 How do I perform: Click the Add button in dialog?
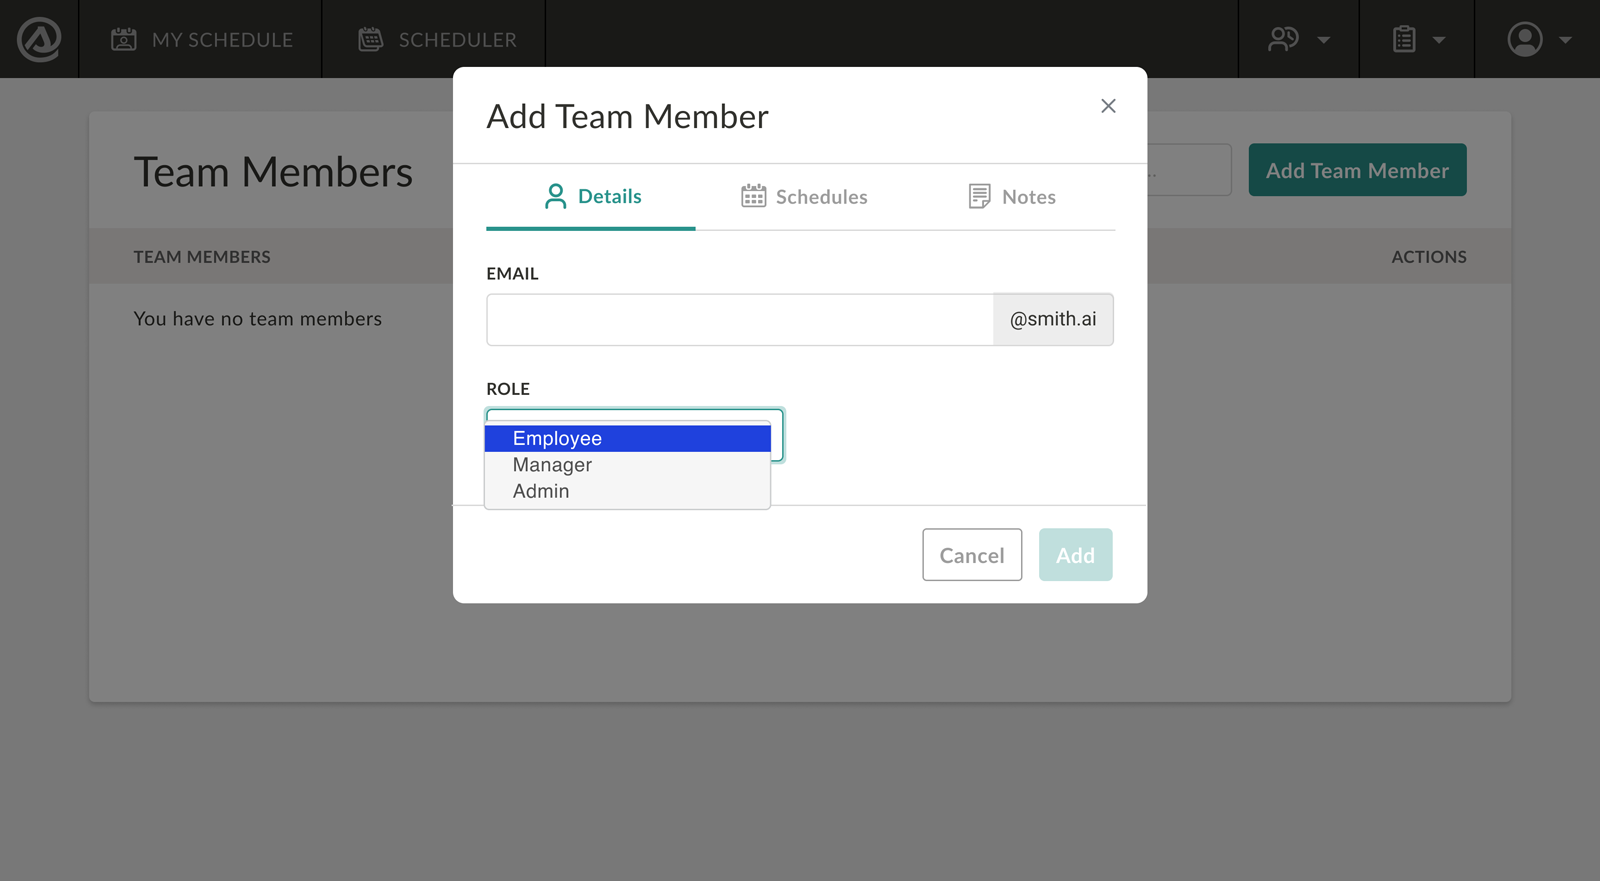tap(1075, 555)
